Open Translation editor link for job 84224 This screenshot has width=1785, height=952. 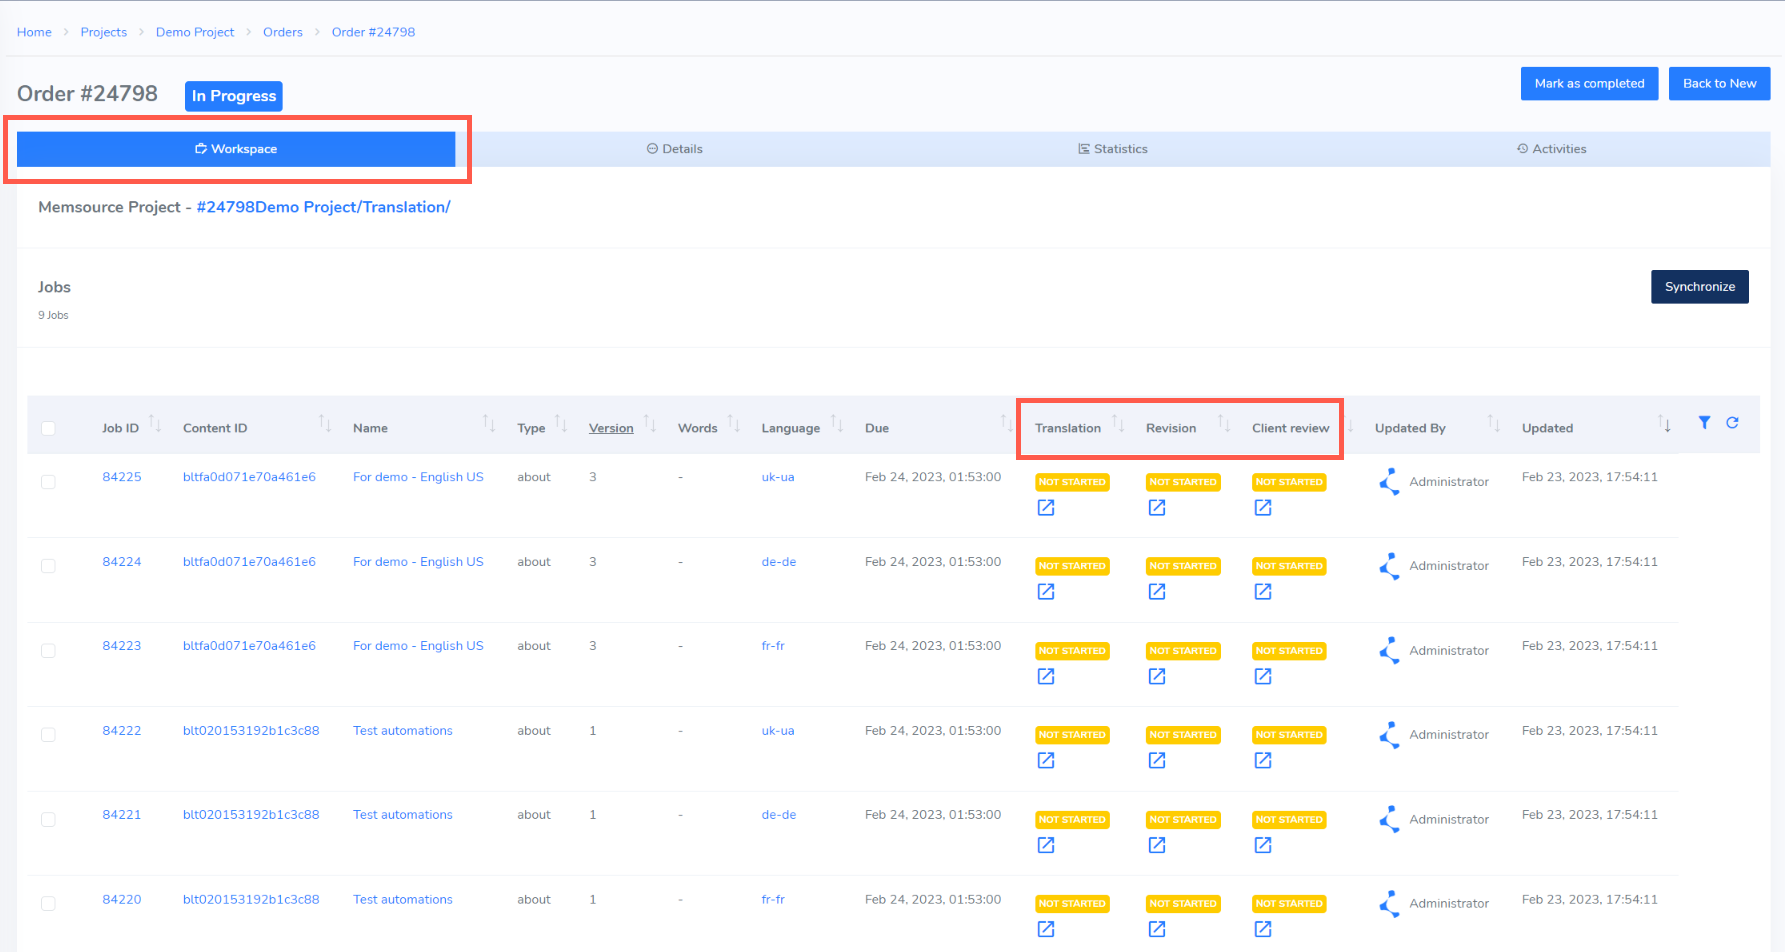click(x=1046, y=592)
